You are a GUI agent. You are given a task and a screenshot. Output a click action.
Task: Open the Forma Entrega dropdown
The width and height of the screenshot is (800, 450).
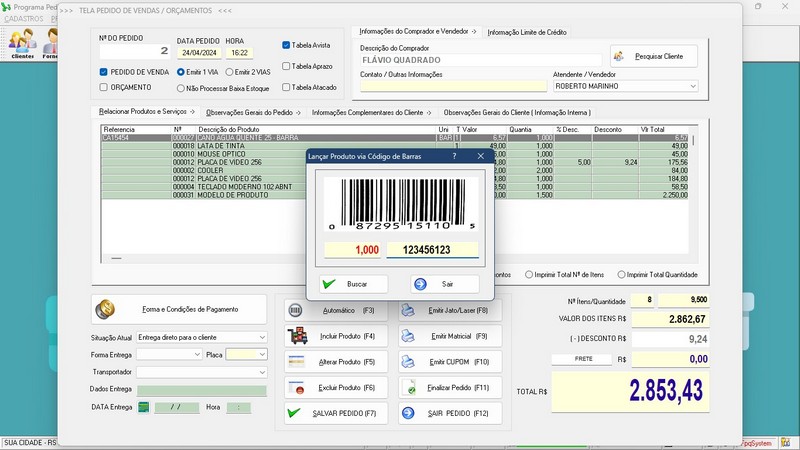pyautogui.click(x=197, y=354)
